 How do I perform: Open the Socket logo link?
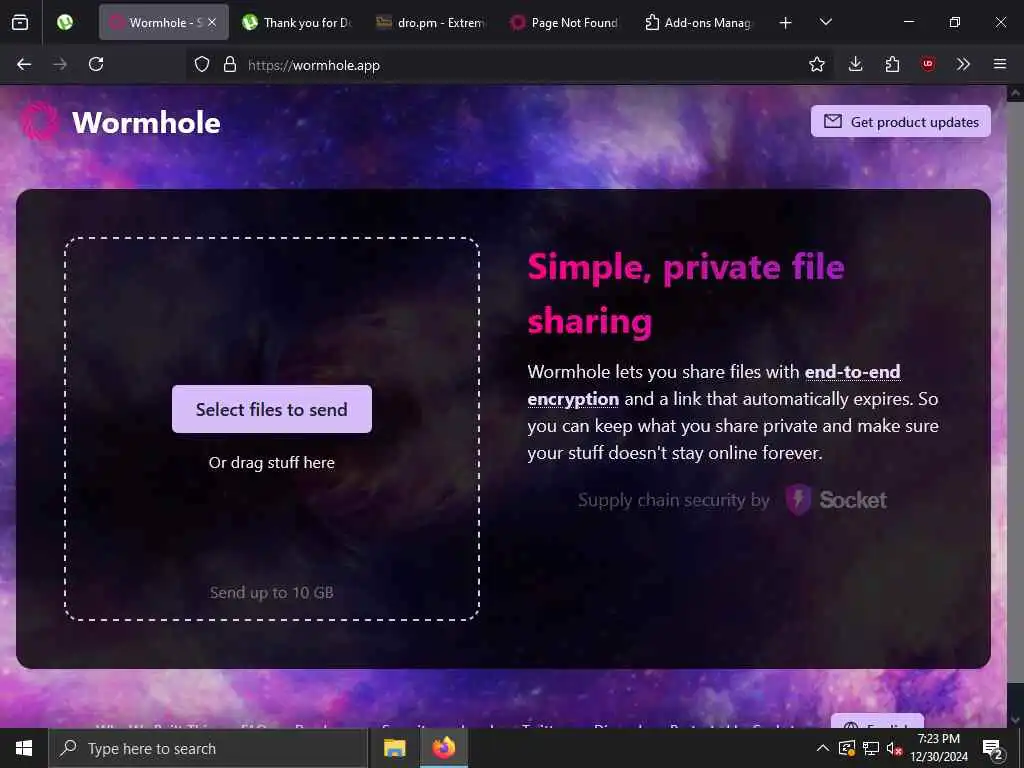836,500
